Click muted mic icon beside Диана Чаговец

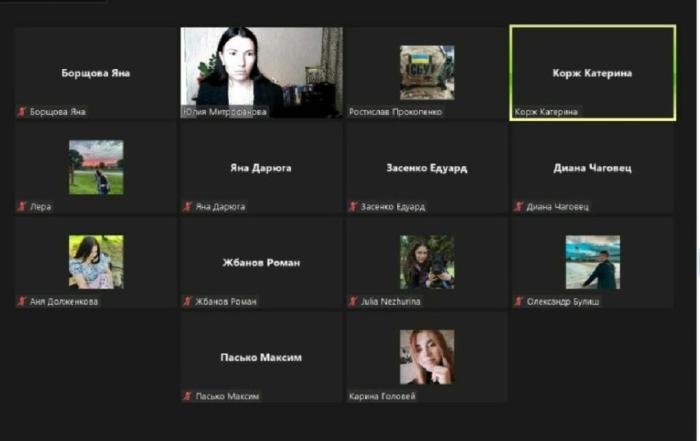(x=519, y=207)
